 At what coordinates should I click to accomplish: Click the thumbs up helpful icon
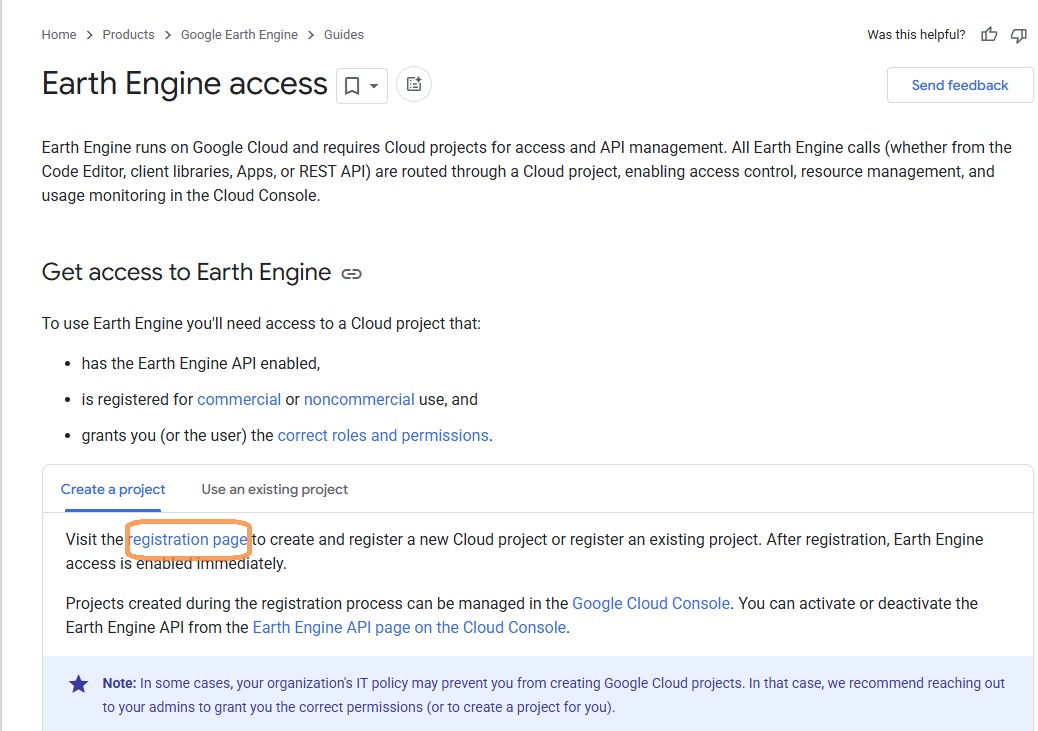click(x=989, y=34)
